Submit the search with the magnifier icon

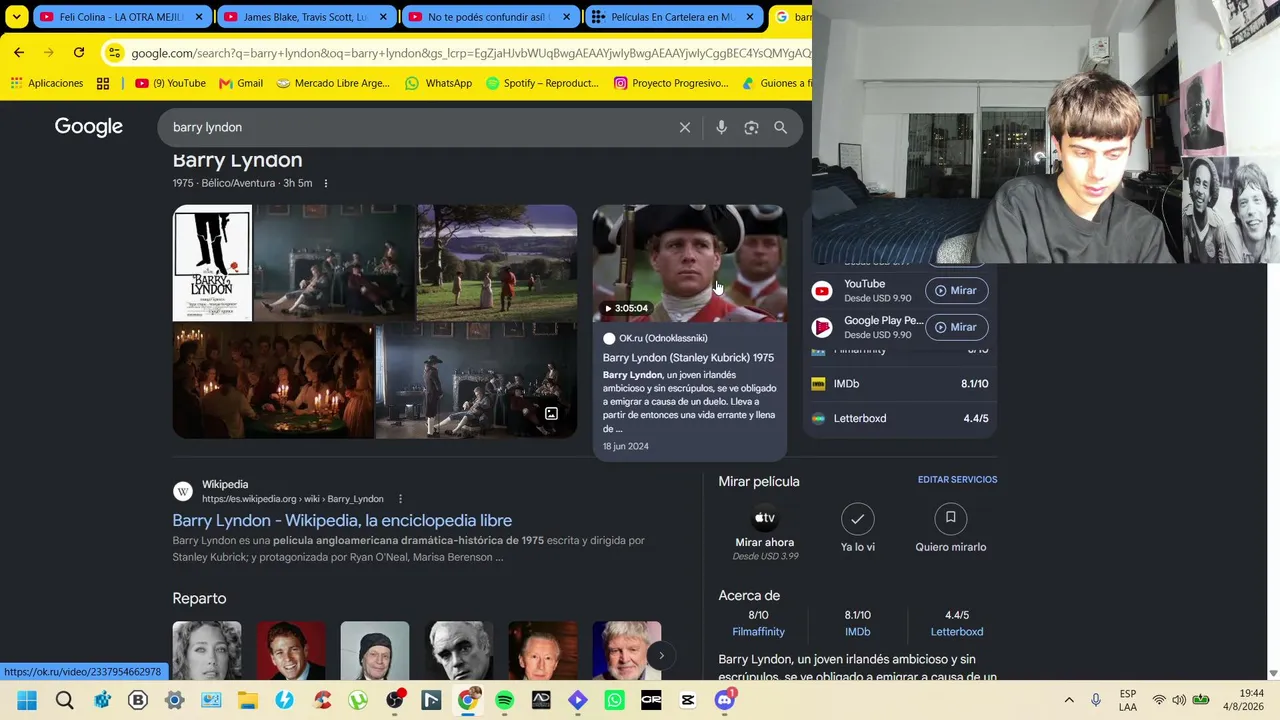click(781, 128)
